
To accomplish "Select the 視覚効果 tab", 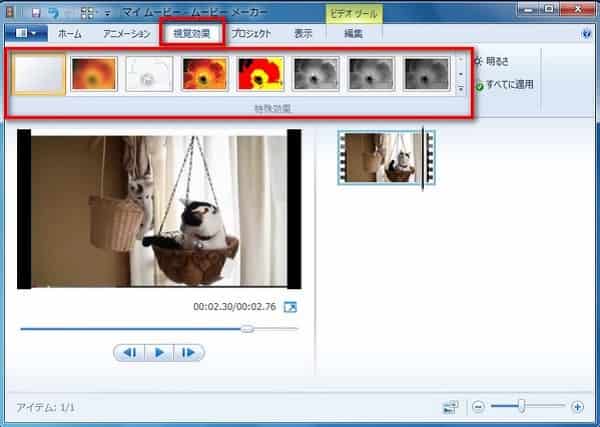I will [192, 33].
